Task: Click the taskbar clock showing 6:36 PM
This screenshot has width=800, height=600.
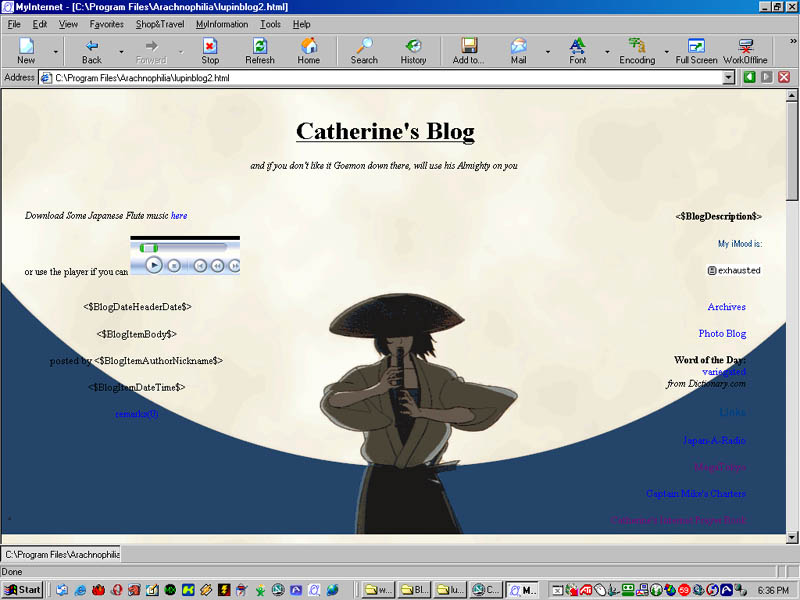Action: (x=773, y=590)
